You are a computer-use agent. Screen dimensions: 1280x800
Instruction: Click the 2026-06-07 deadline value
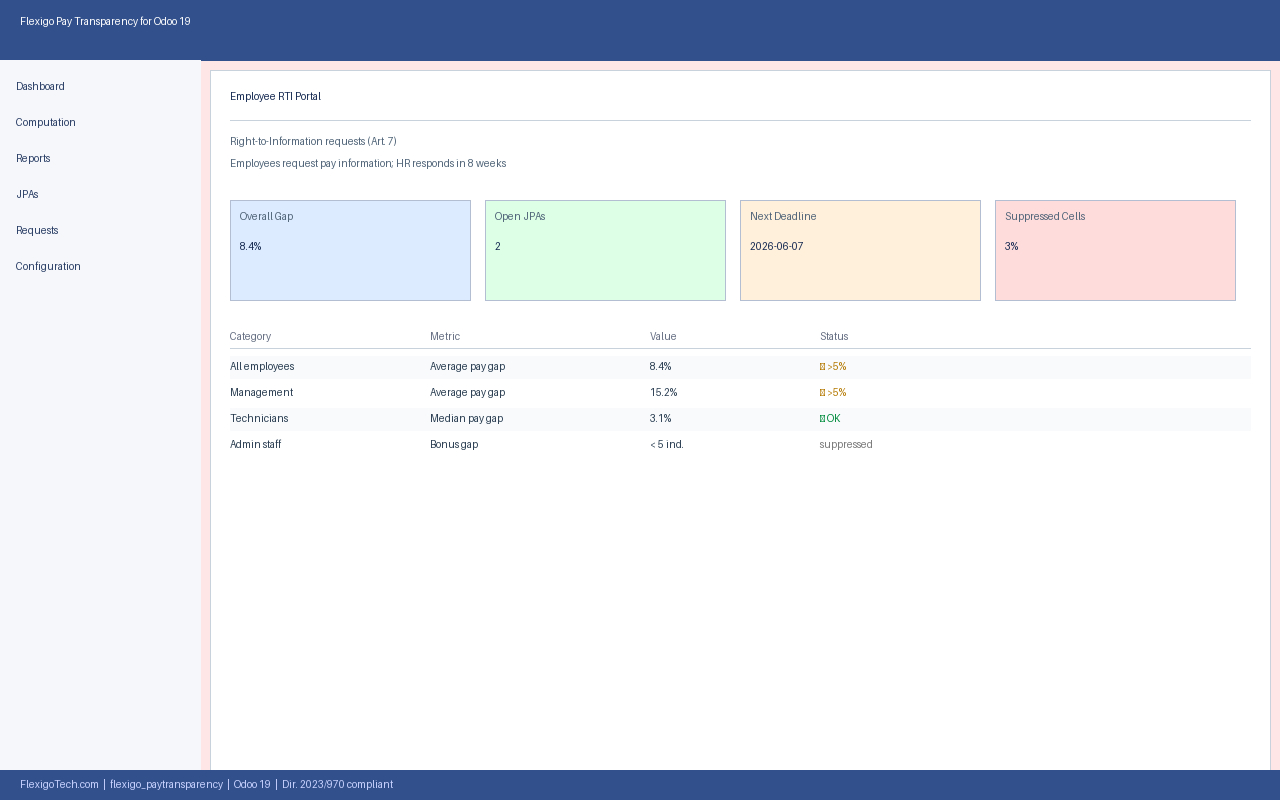click(x=776, y=247)
